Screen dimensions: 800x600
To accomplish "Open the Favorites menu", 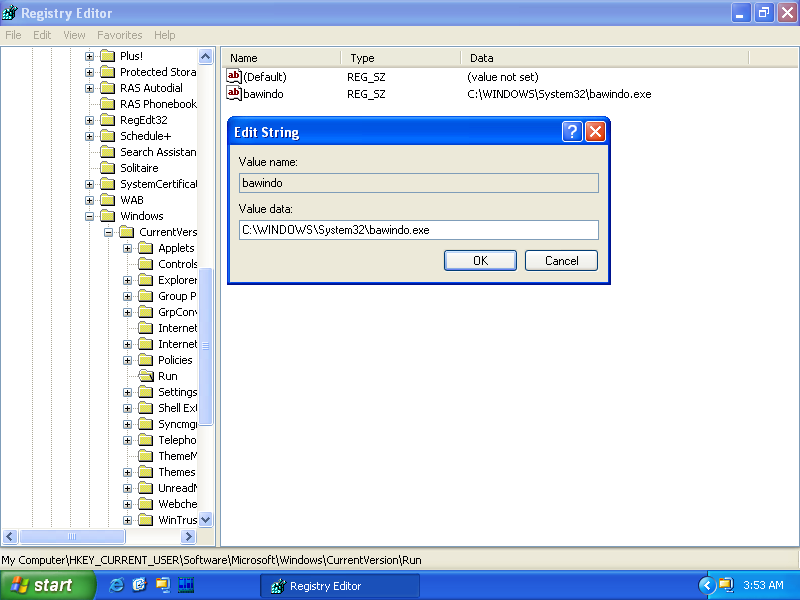I will pyautogui.click(x=119, y=35).
